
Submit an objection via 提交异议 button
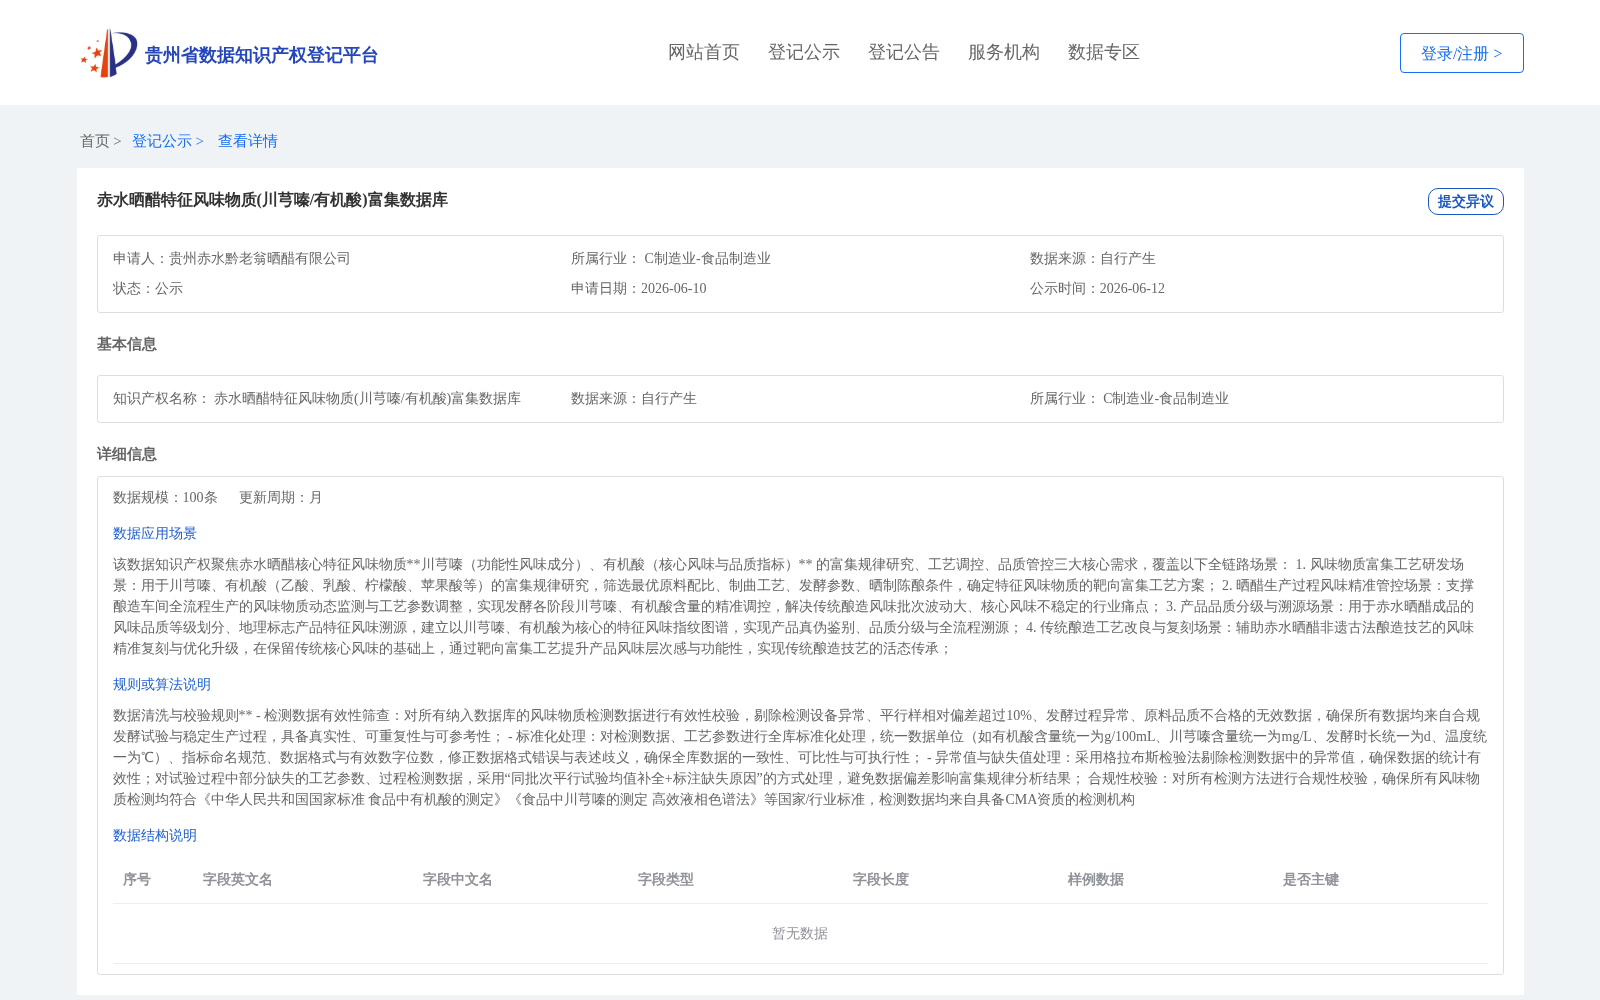tap(1466, 201)
